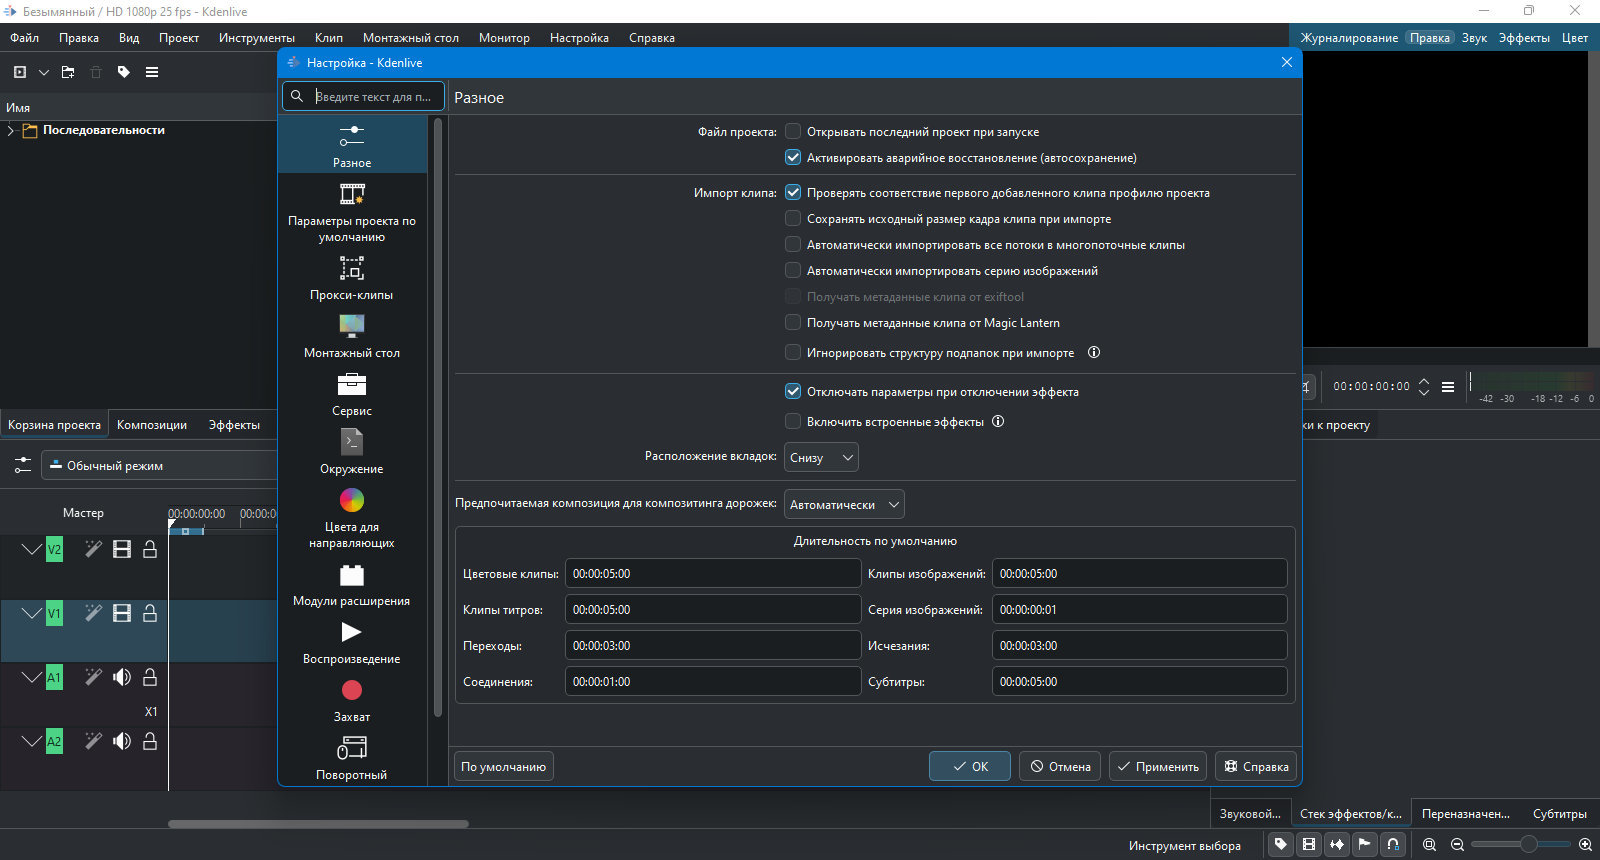Check Автоматически импортировать все потоки

click(x=793, y=244)
